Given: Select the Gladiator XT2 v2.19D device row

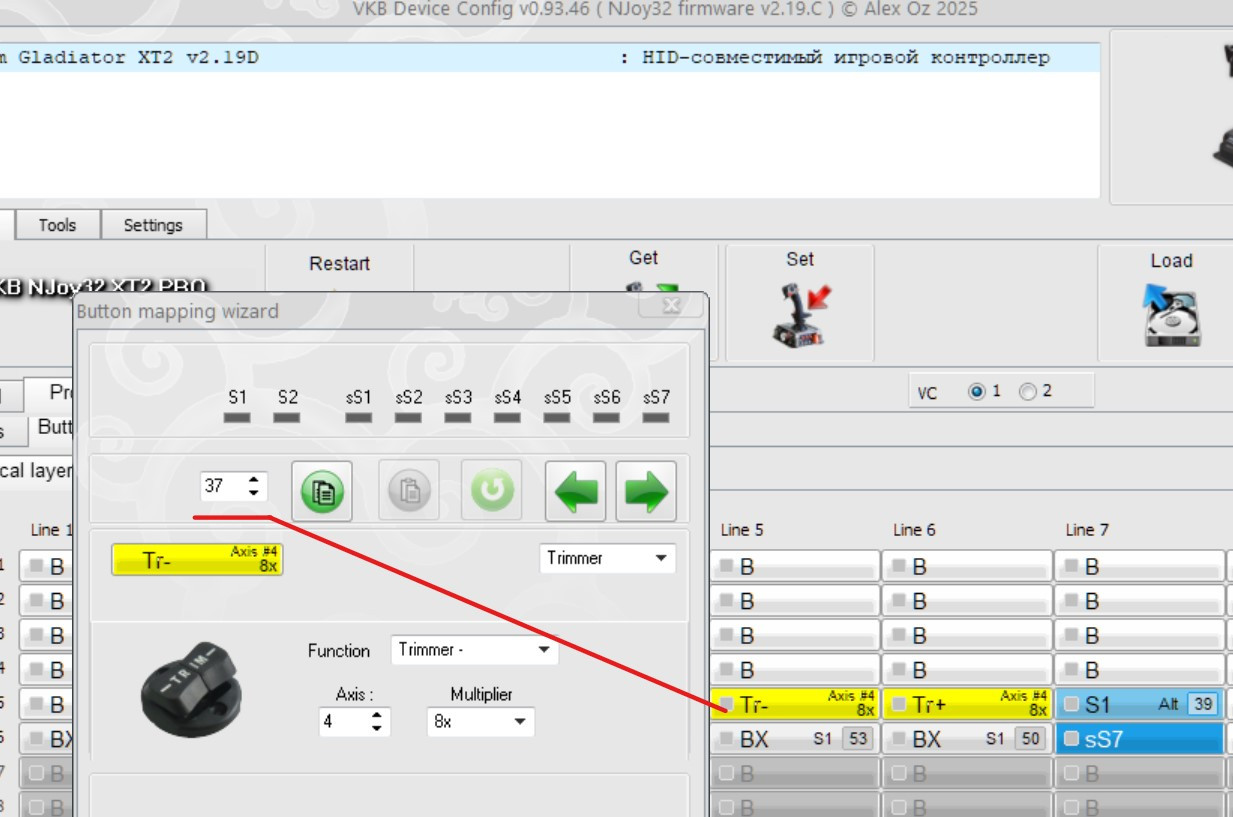Looking at the screenshot, I should (x=550, y=58).
